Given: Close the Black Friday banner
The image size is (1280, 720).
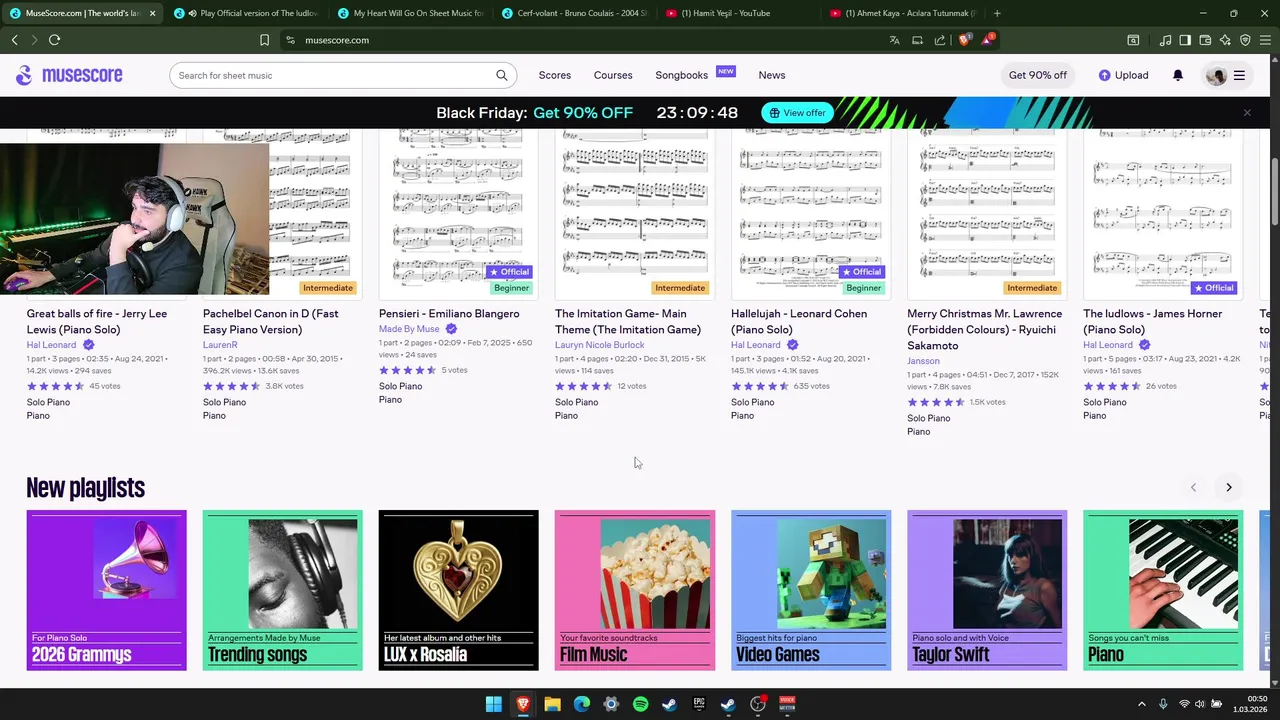Looking at the screenshot, I should [1247, 113].
